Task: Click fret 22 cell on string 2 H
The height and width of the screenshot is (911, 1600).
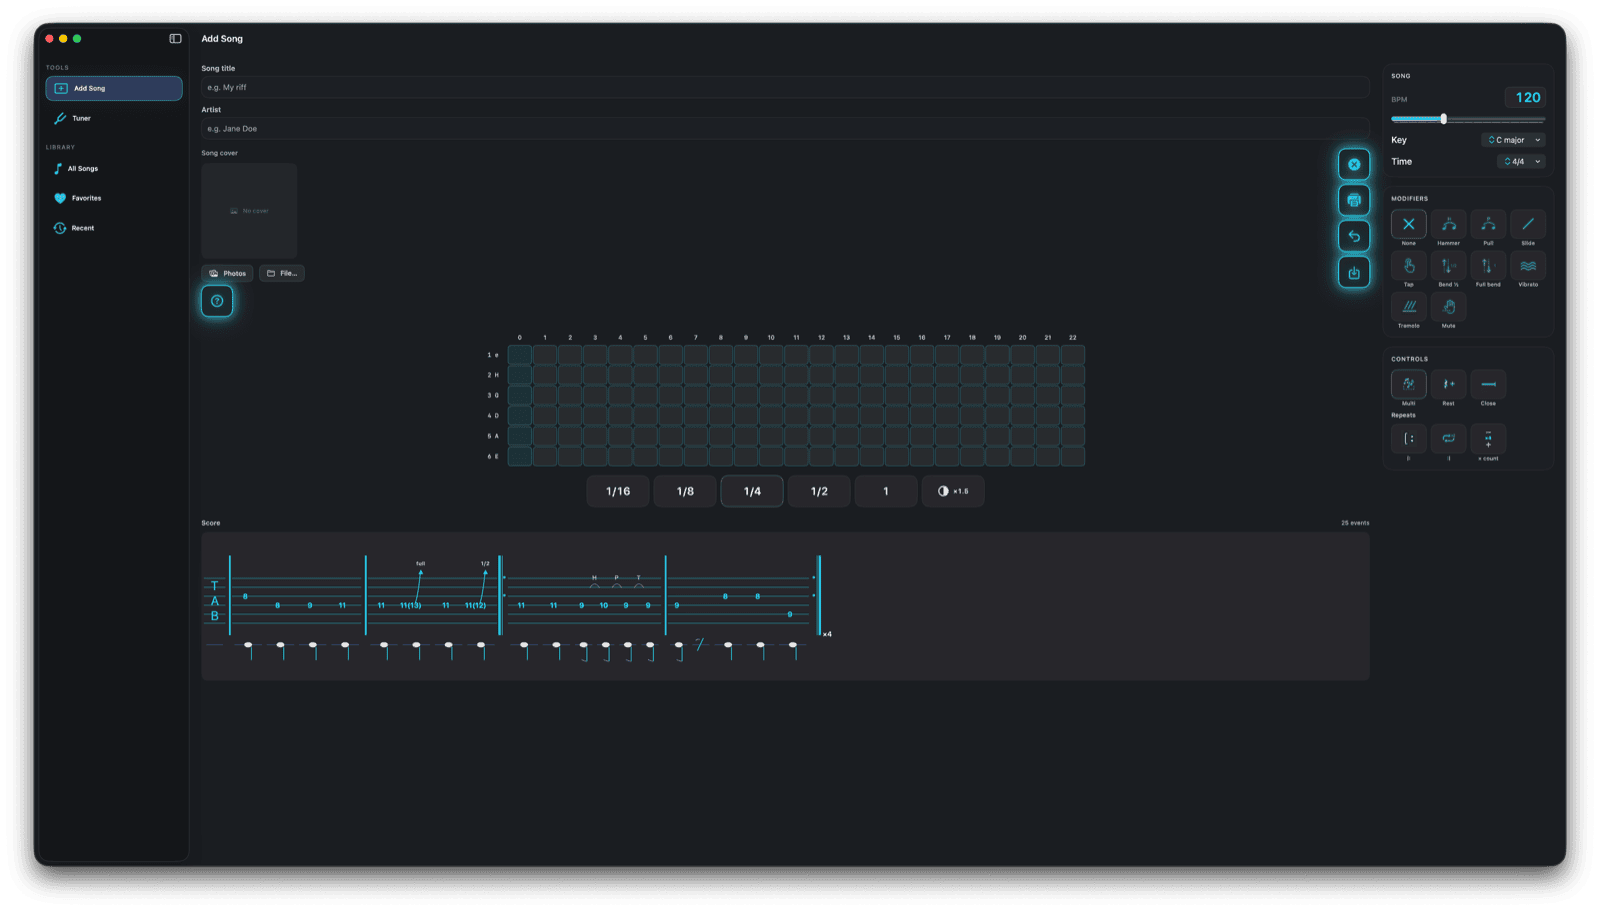Action: coord(1073,375)
